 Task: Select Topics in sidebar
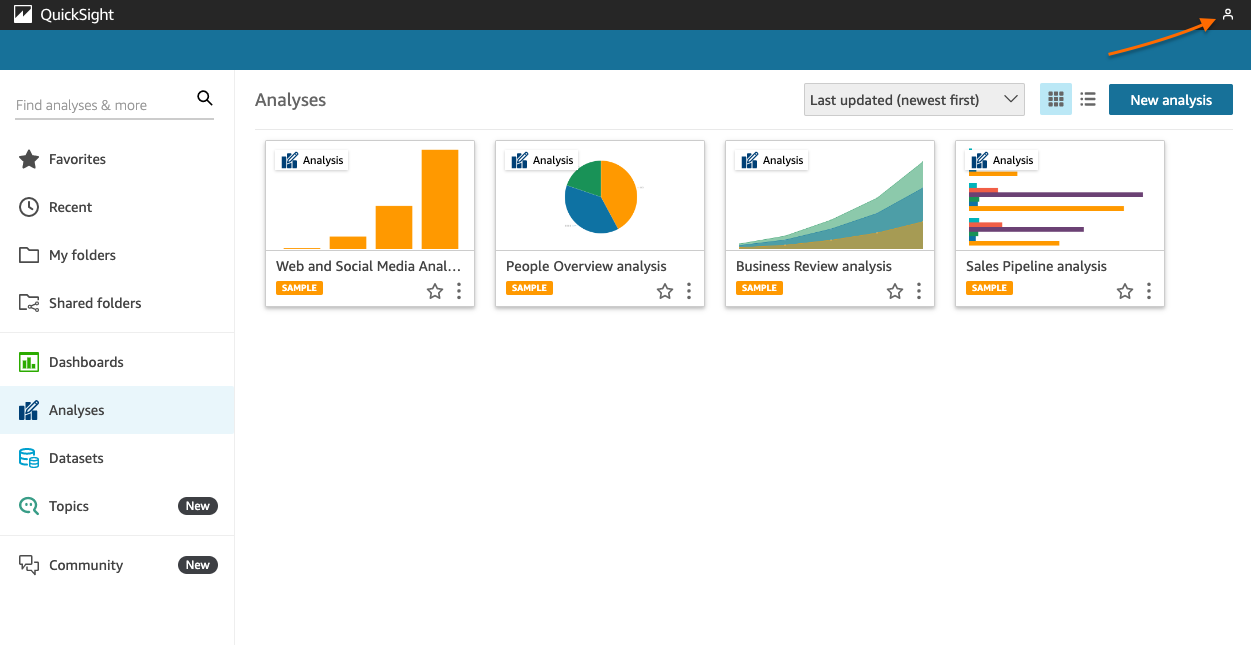tap(117, 506)
